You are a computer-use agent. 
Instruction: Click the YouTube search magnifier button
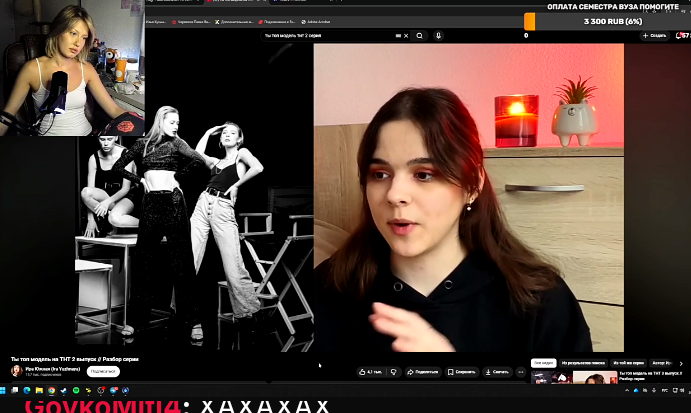(420, 36)
